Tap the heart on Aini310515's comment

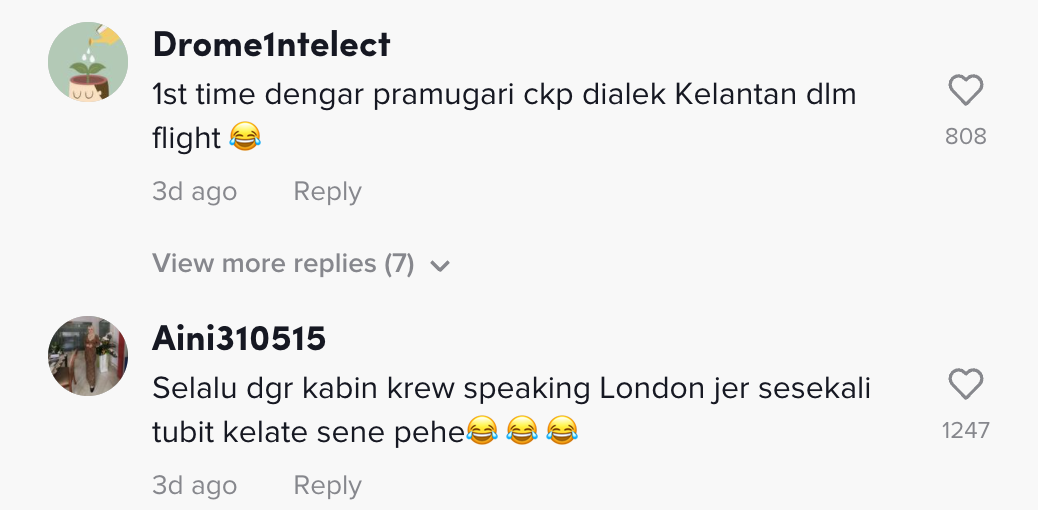[x=965, y=385]
